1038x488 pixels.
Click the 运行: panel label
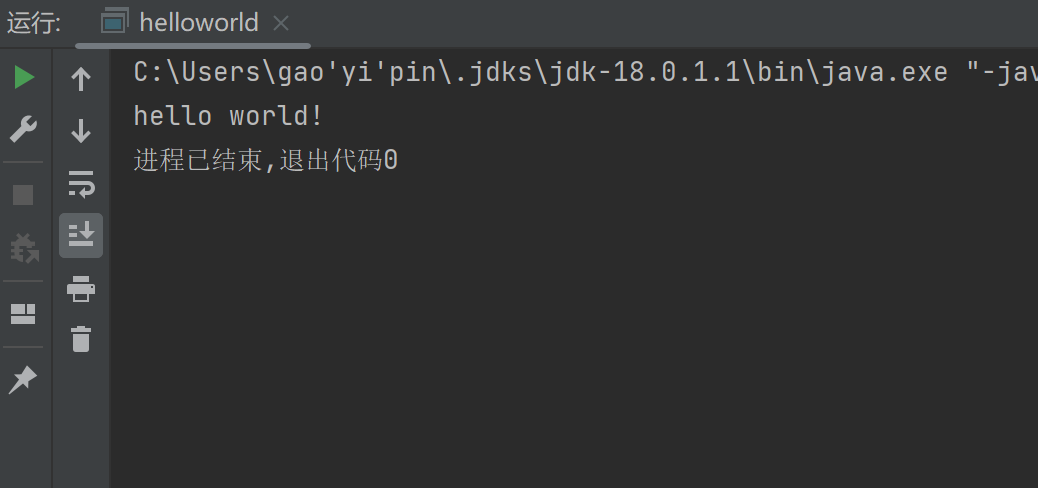34,23
